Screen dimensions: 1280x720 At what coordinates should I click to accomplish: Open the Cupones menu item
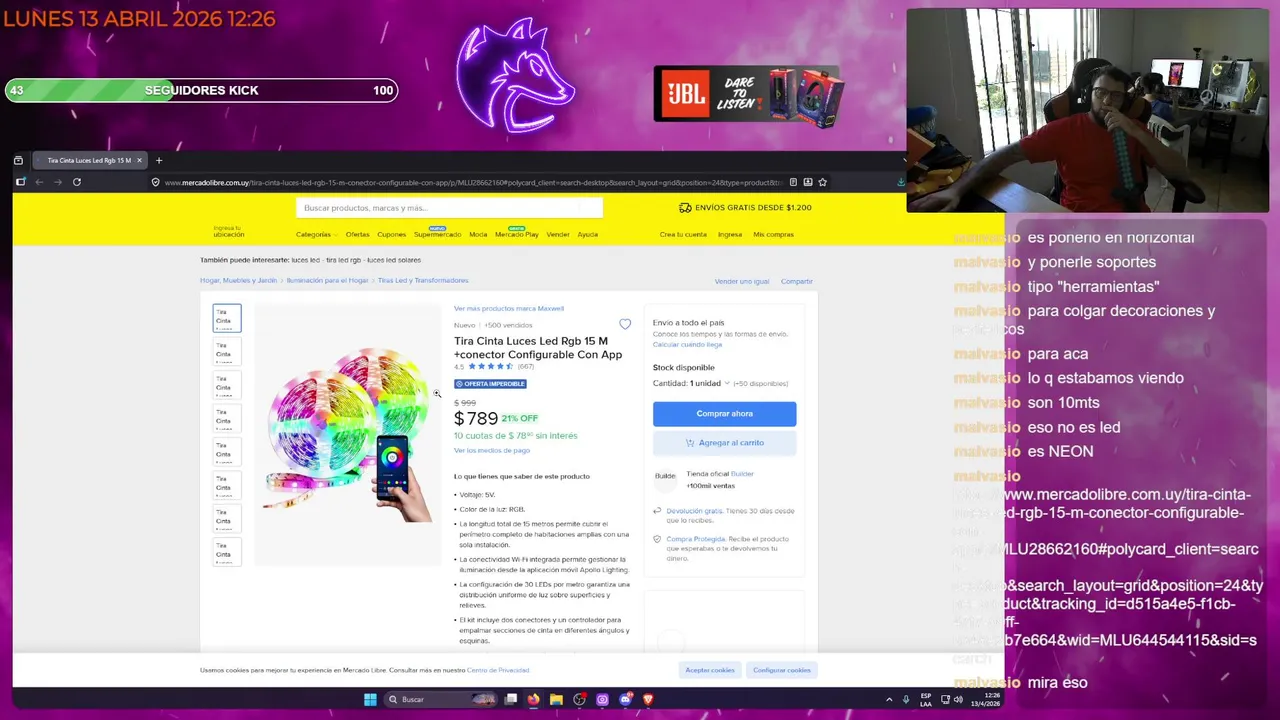391,234
